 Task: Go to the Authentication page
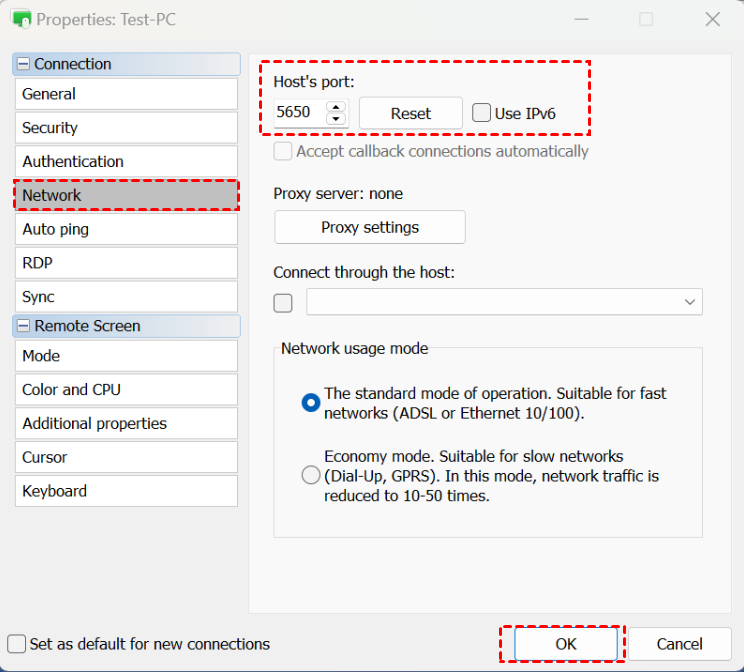[126, 162]
